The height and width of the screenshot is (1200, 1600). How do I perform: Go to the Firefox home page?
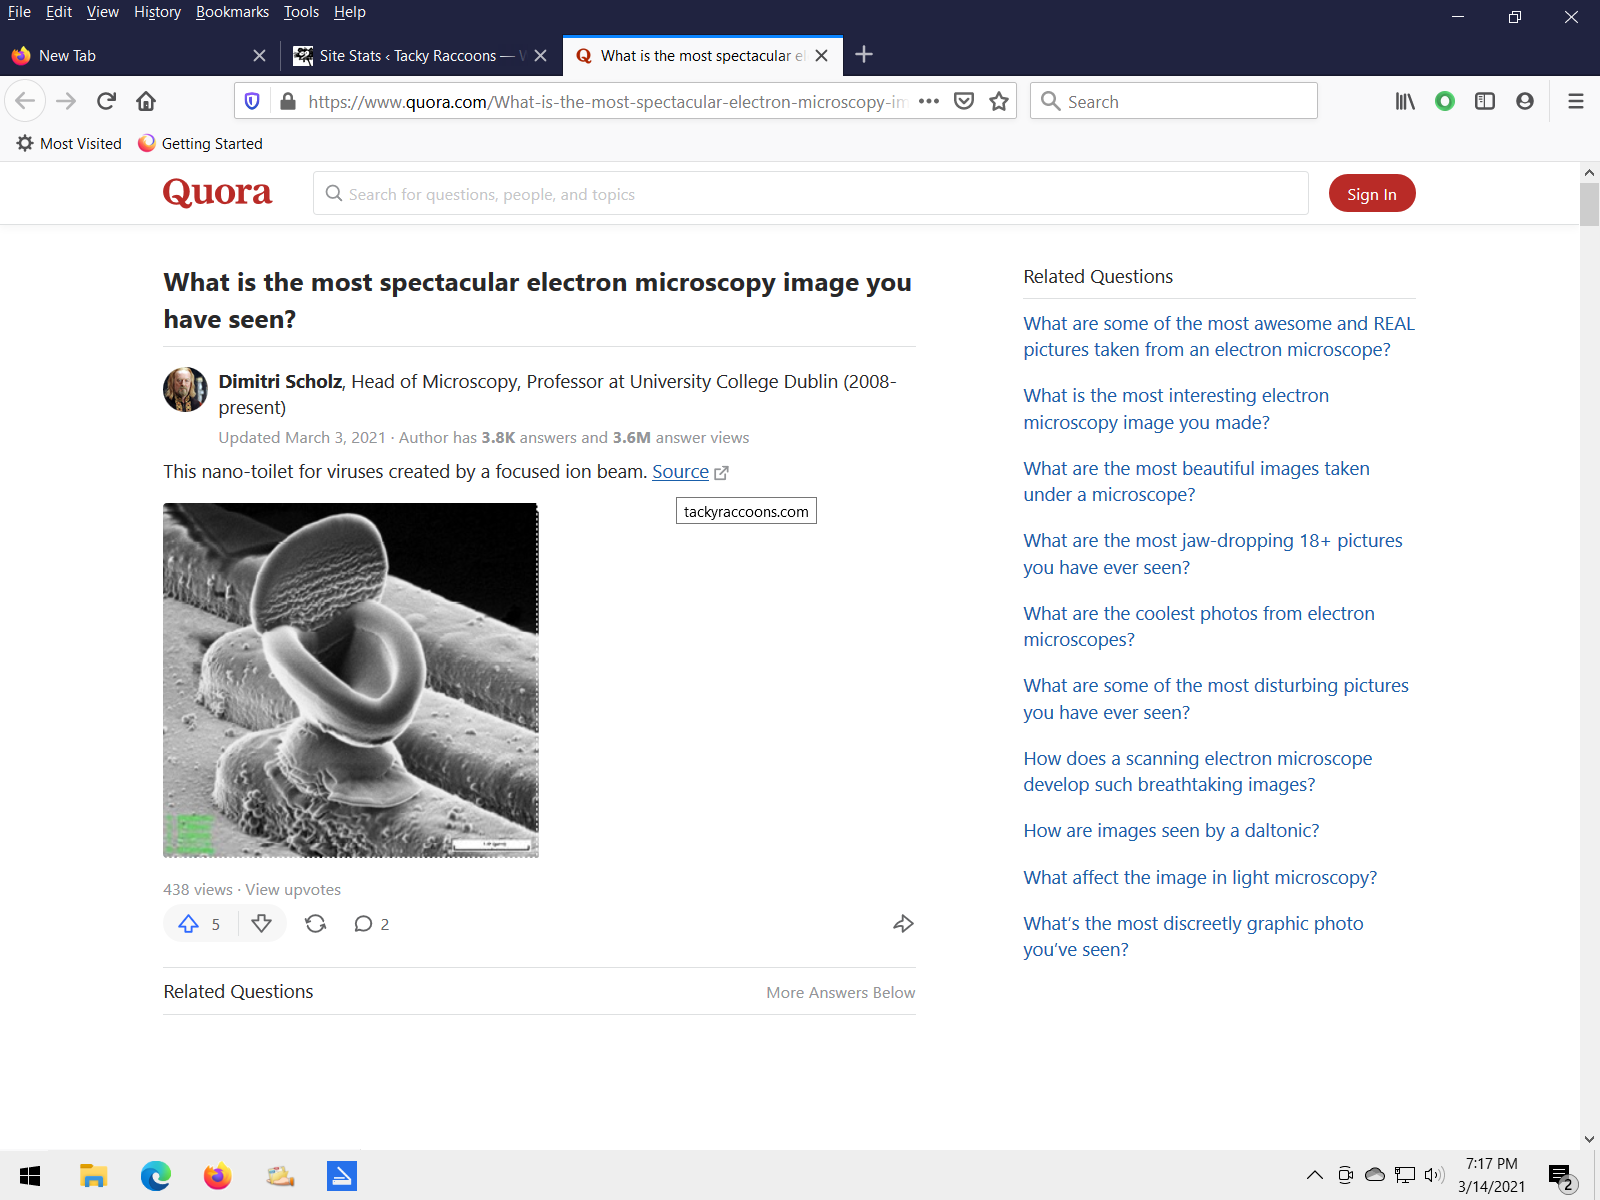(x=146, y=101)
